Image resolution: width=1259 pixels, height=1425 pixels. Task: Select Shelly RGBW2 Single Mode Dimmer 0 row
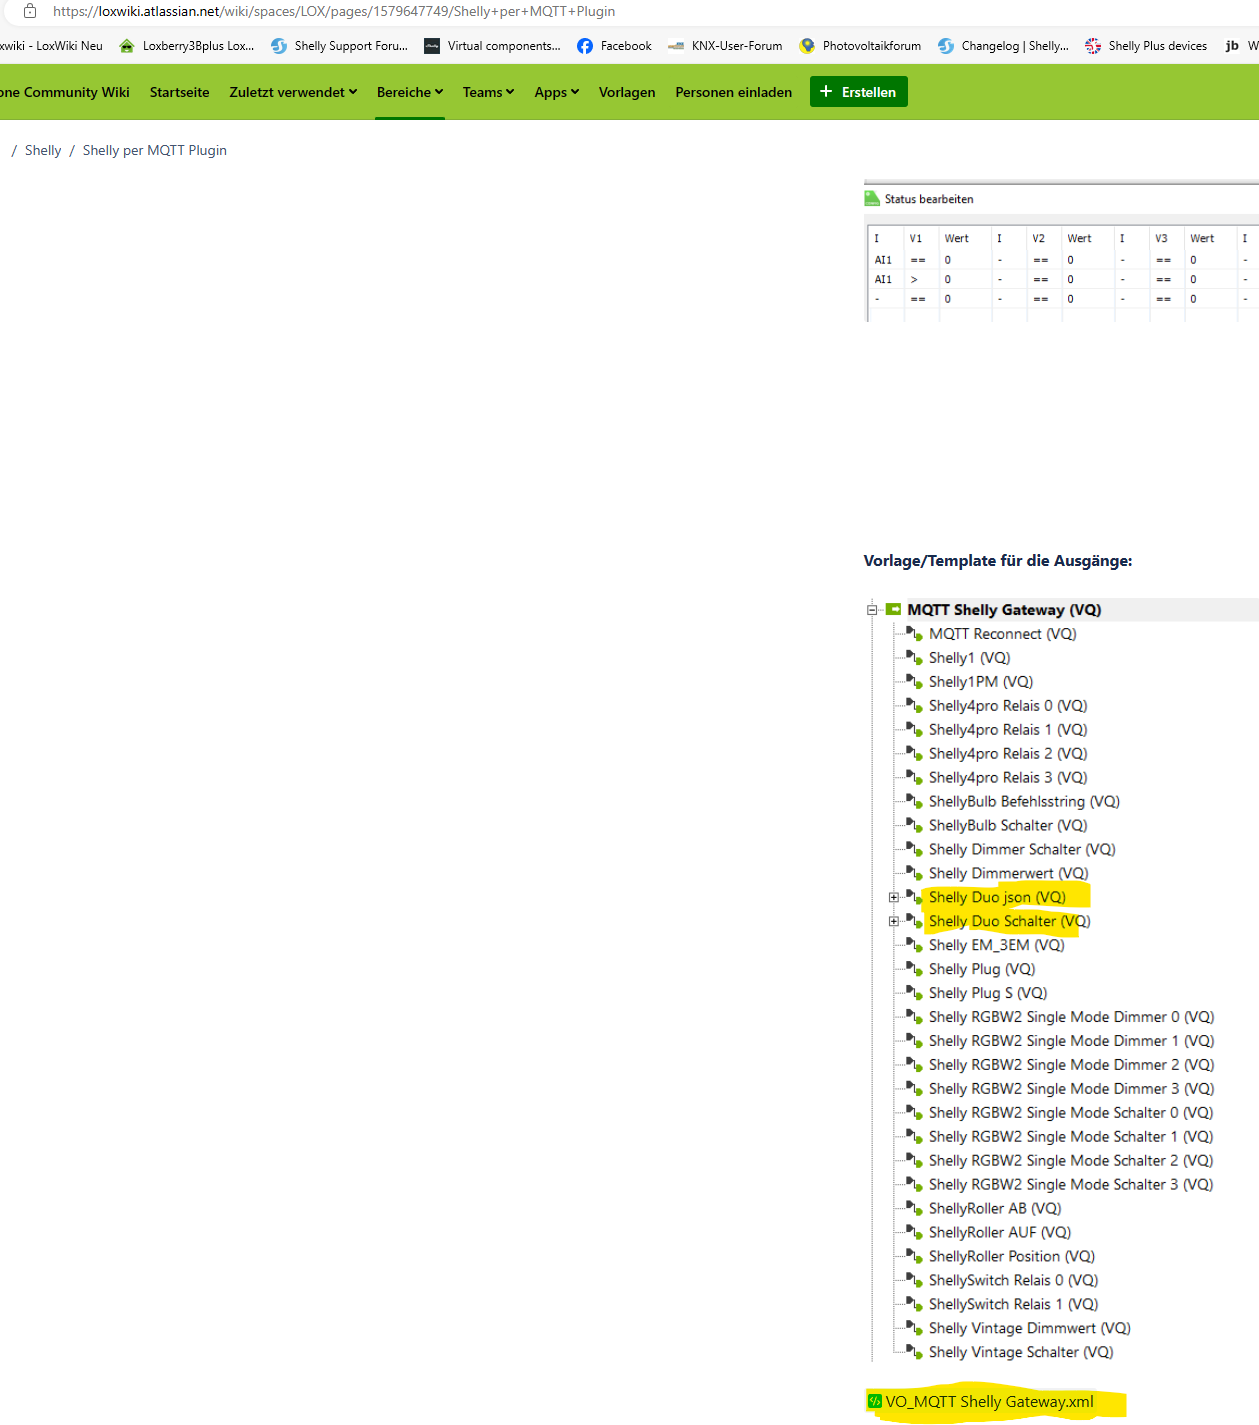click(1071, 1017)
